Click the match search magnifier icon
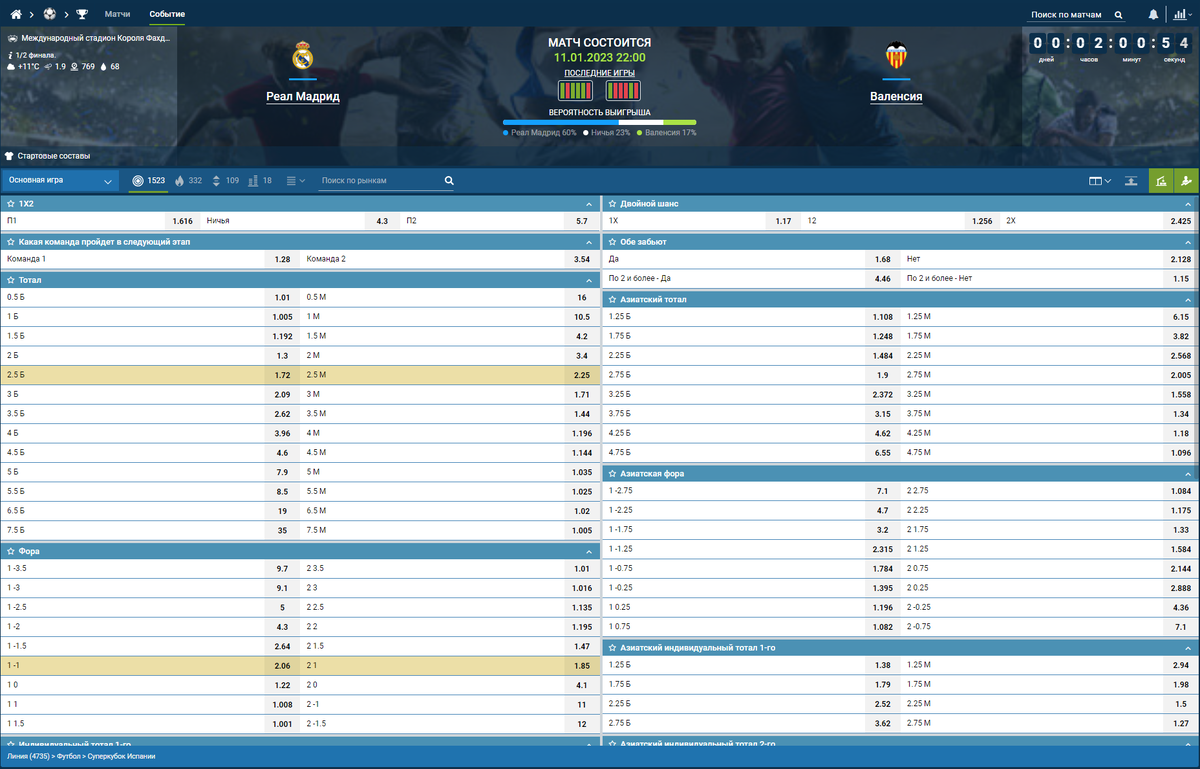The height and width of the screenshot is (769, 1200). click(x=1118, y=15)
